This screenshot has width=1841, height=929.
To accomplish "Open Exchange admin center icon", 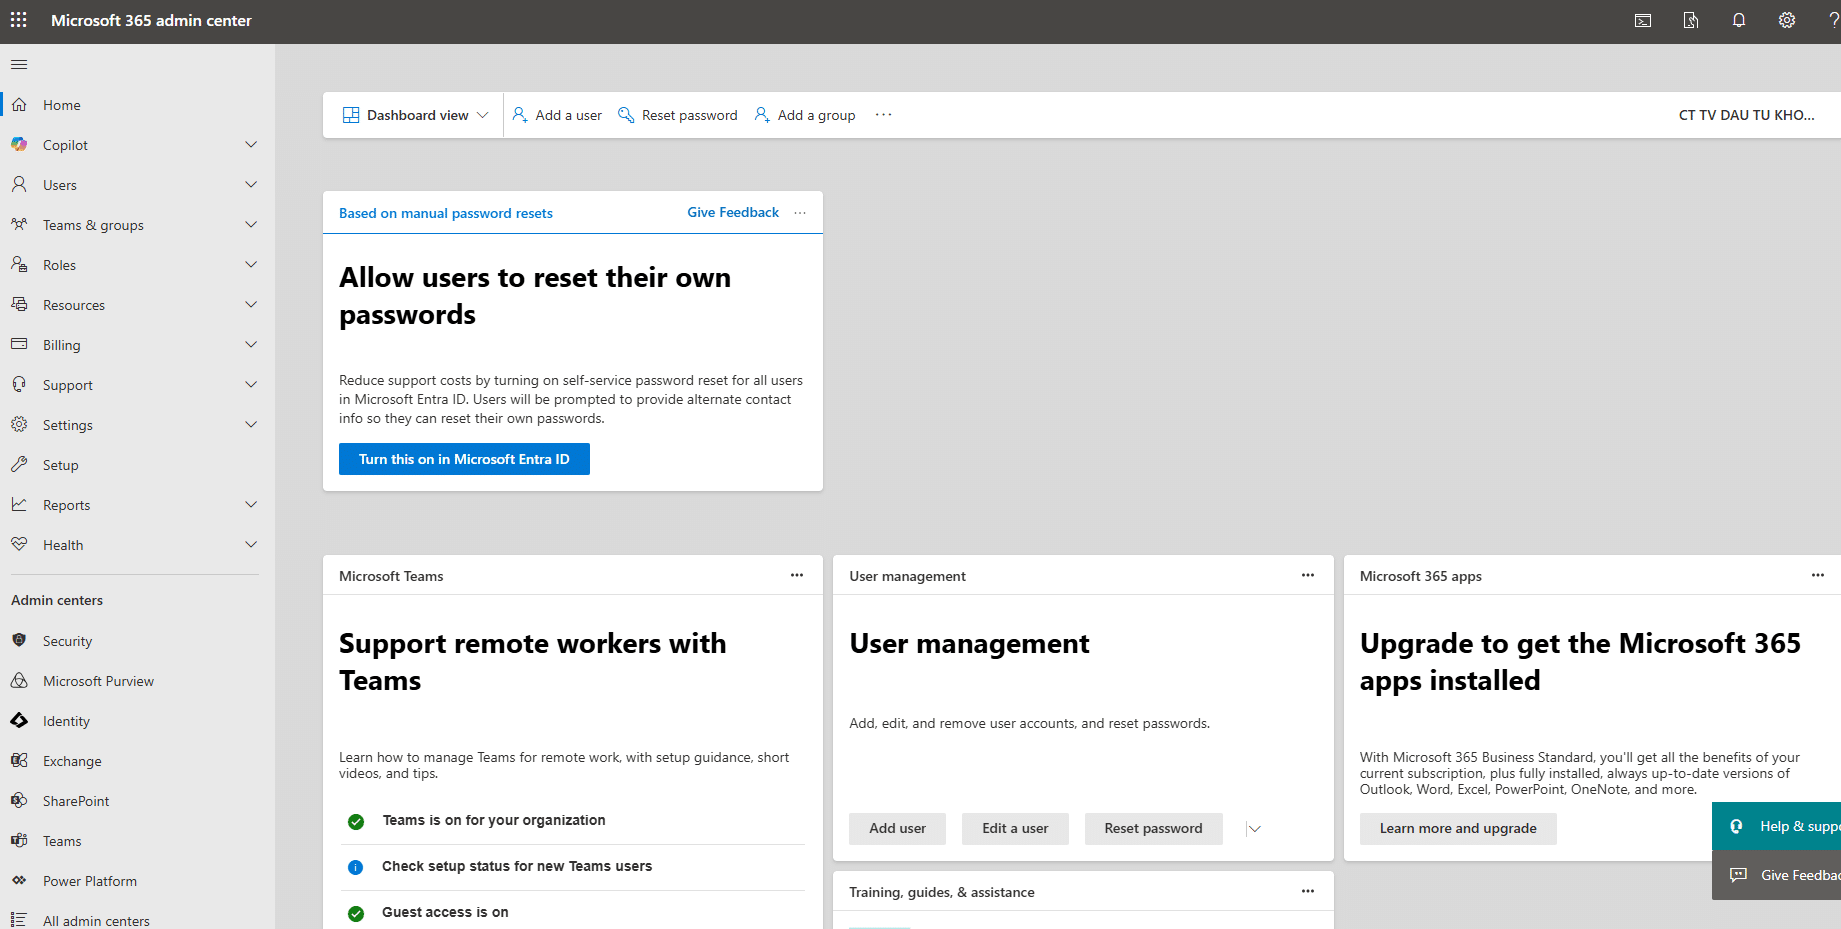I will [x=19, y=761].
